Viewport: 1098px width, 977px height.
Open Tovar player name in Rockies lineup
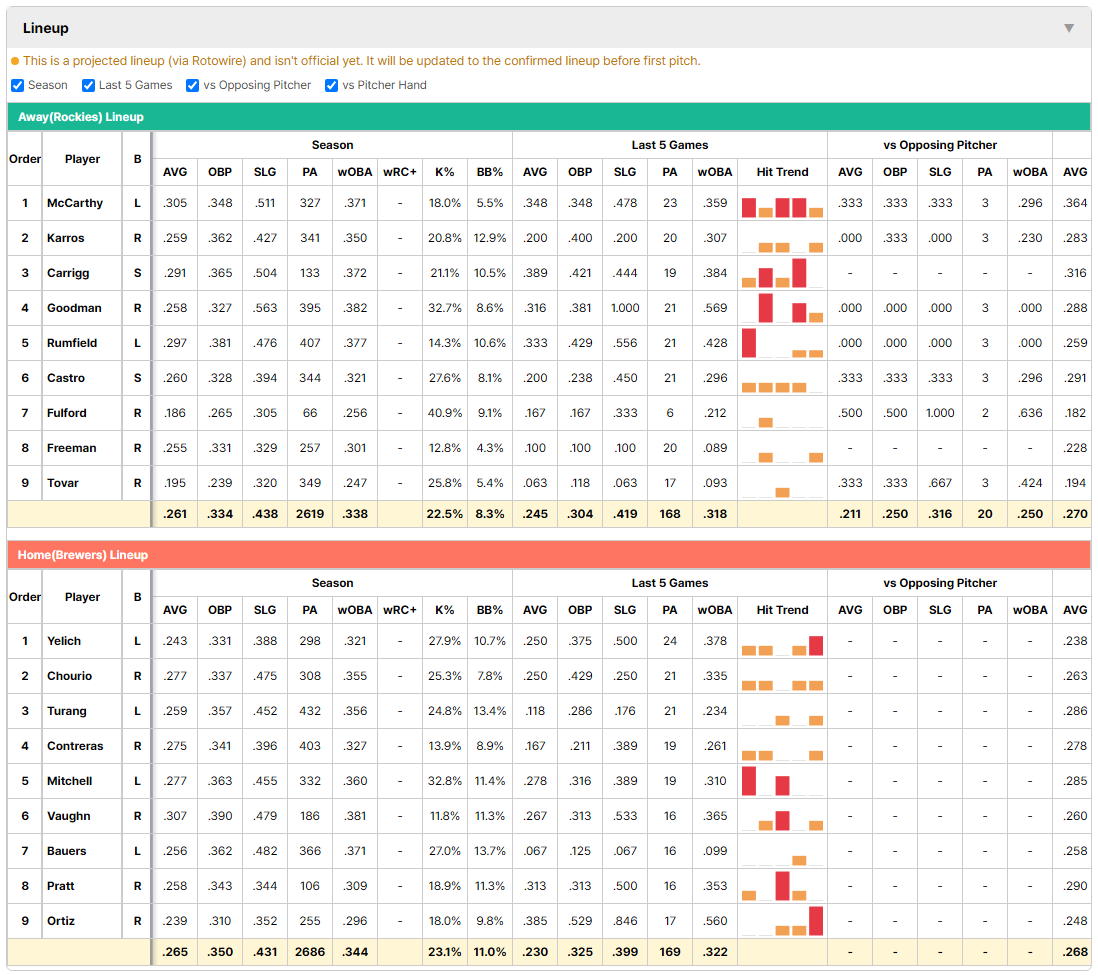pyautogui.click(x=62, y=483)
